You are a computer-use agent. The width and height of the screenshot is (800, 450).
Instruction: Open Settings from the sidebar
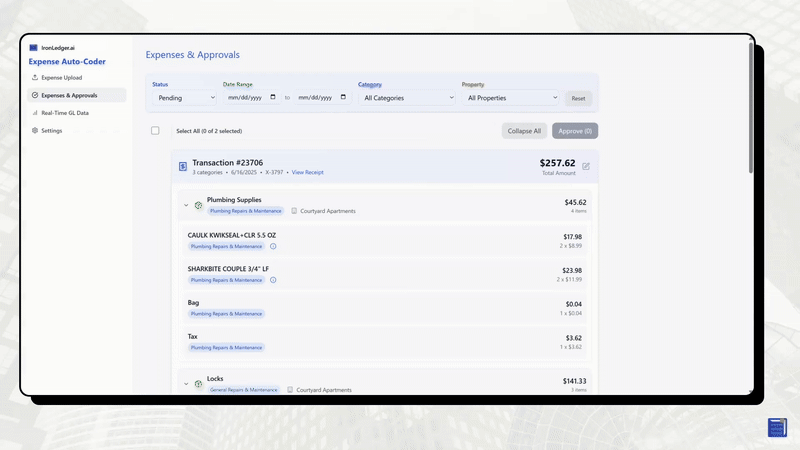50,131
